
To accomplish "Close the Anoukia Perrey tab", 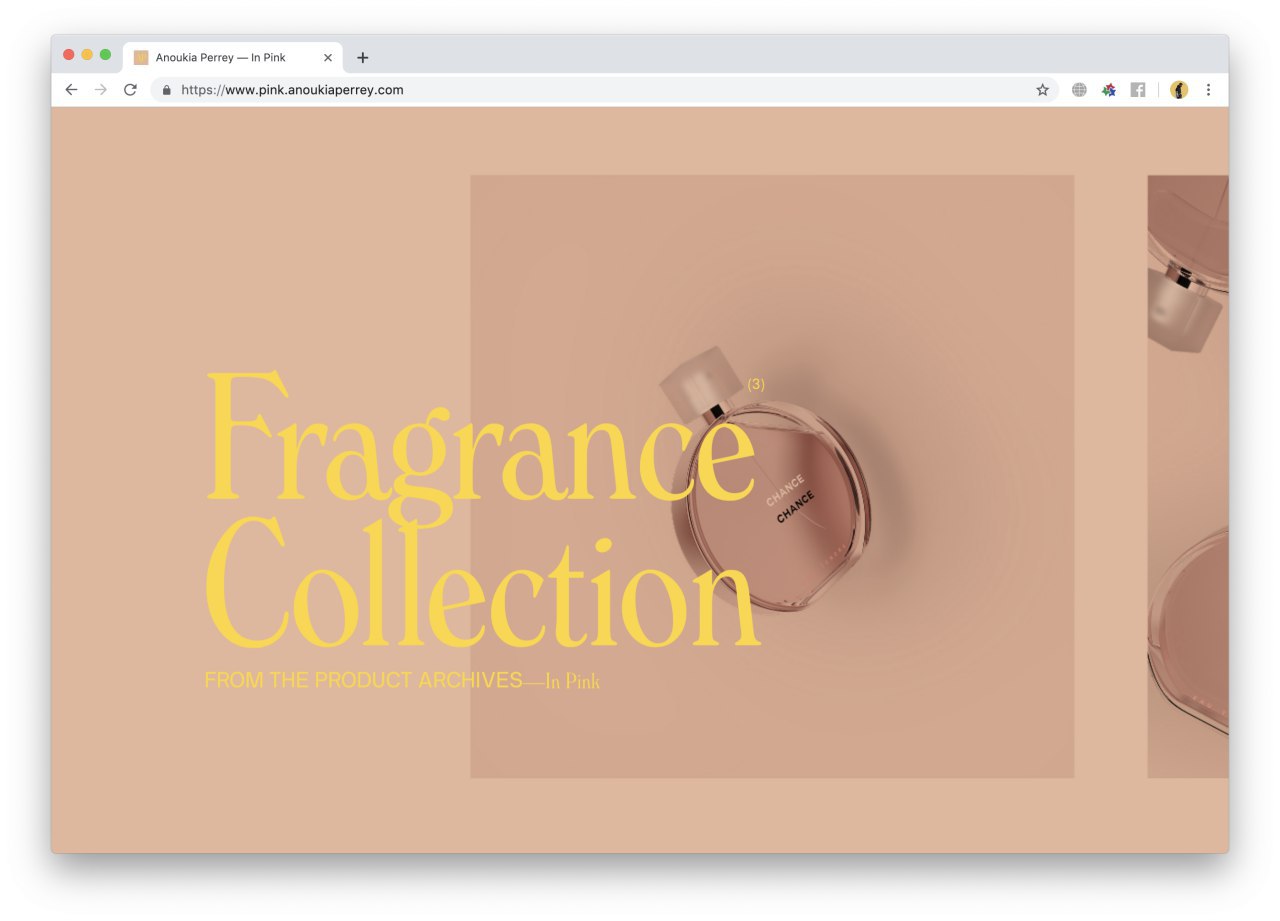I will 327,58.
